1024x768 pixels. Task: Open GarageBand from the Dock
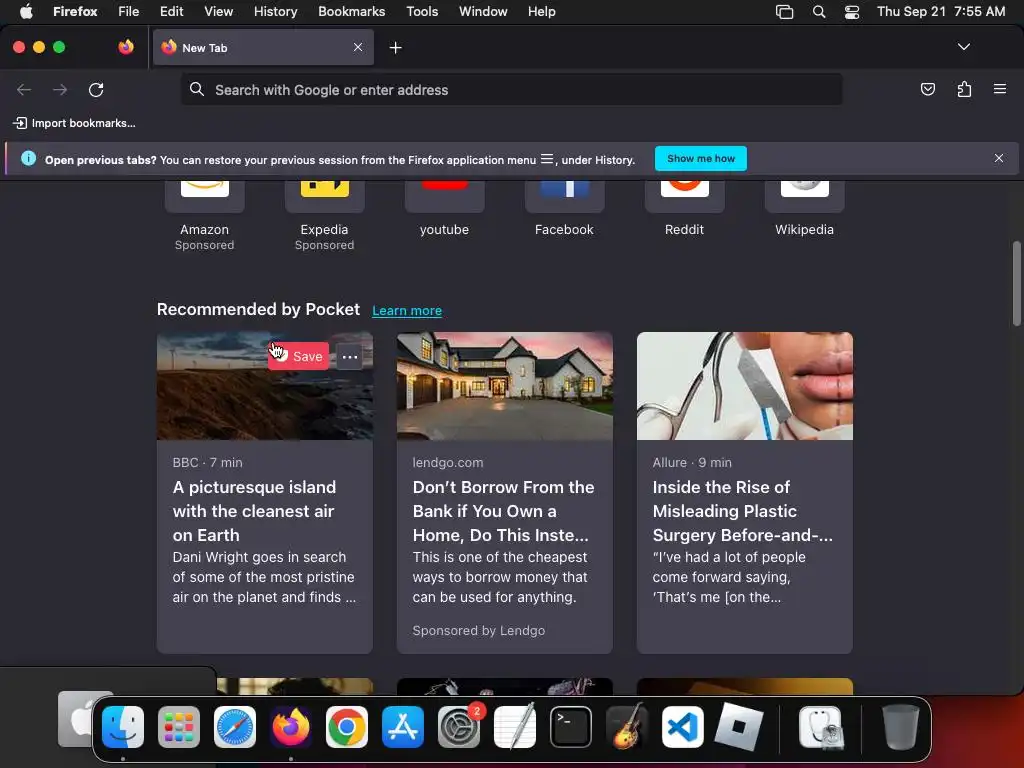click(627, 726)
